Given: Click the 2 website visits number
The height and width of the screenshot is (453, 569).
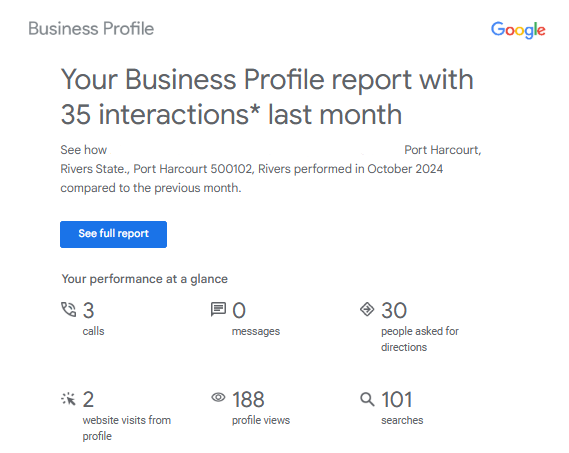Looking at the screenshot, I should 88,399.
